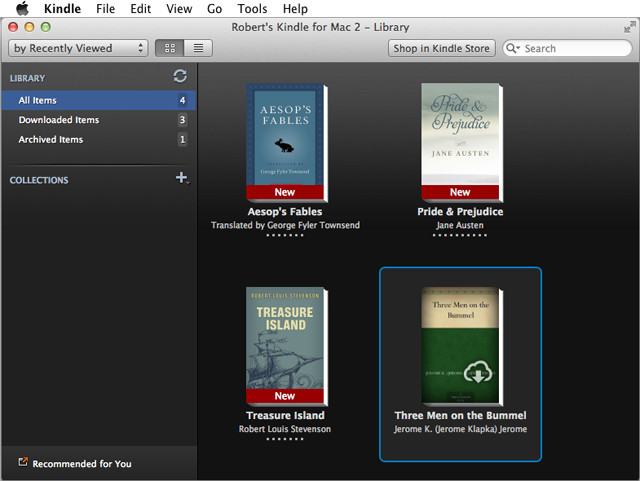Focus the Search input field
Screen dimensions: 640x481
point(567,48)
